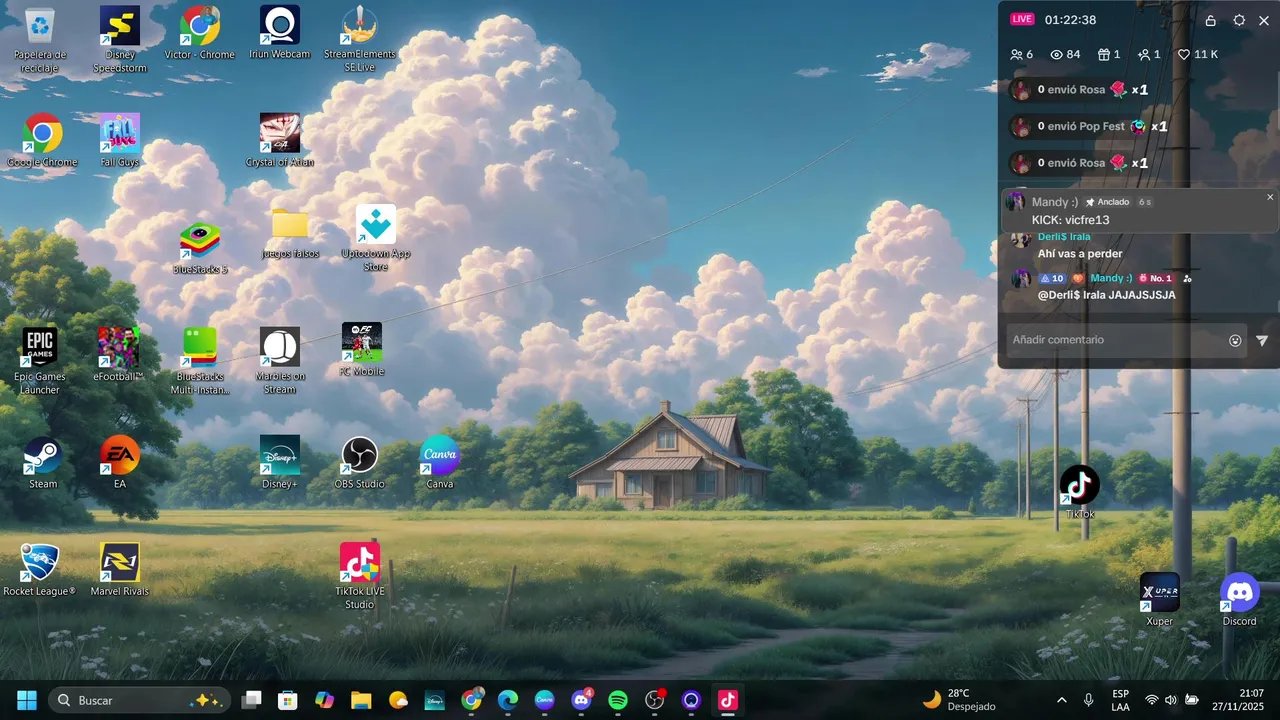
Task: Open Derli$ Irala username in chat
Action: click(1064, 237)
